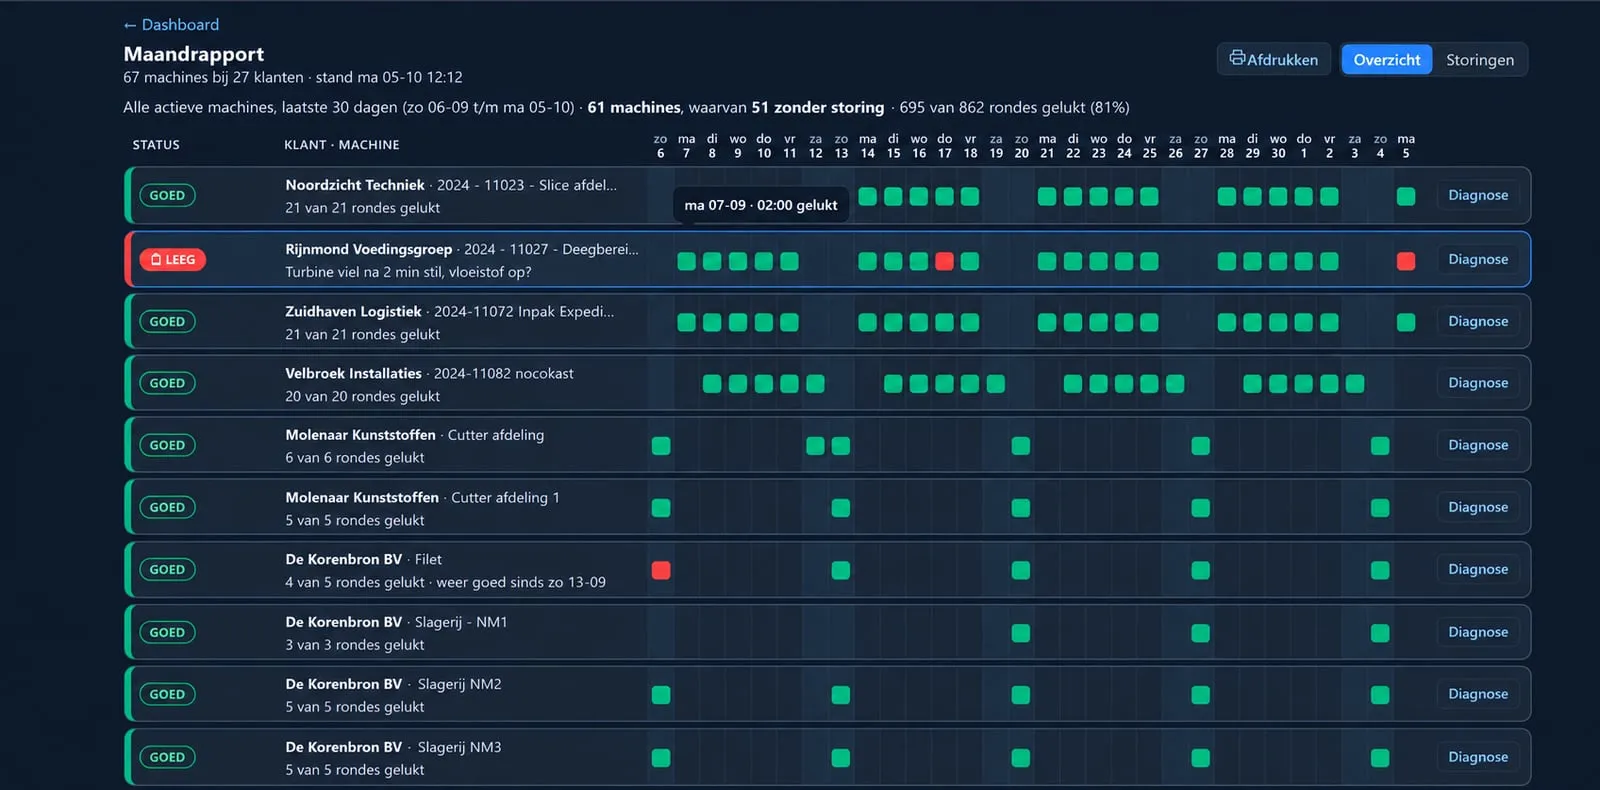Viewport: 1600px width, 790px height.
Task: Click the text 'Turbine viel na 2 min stil, vloeistof op?'
Action: pos(408,272)
